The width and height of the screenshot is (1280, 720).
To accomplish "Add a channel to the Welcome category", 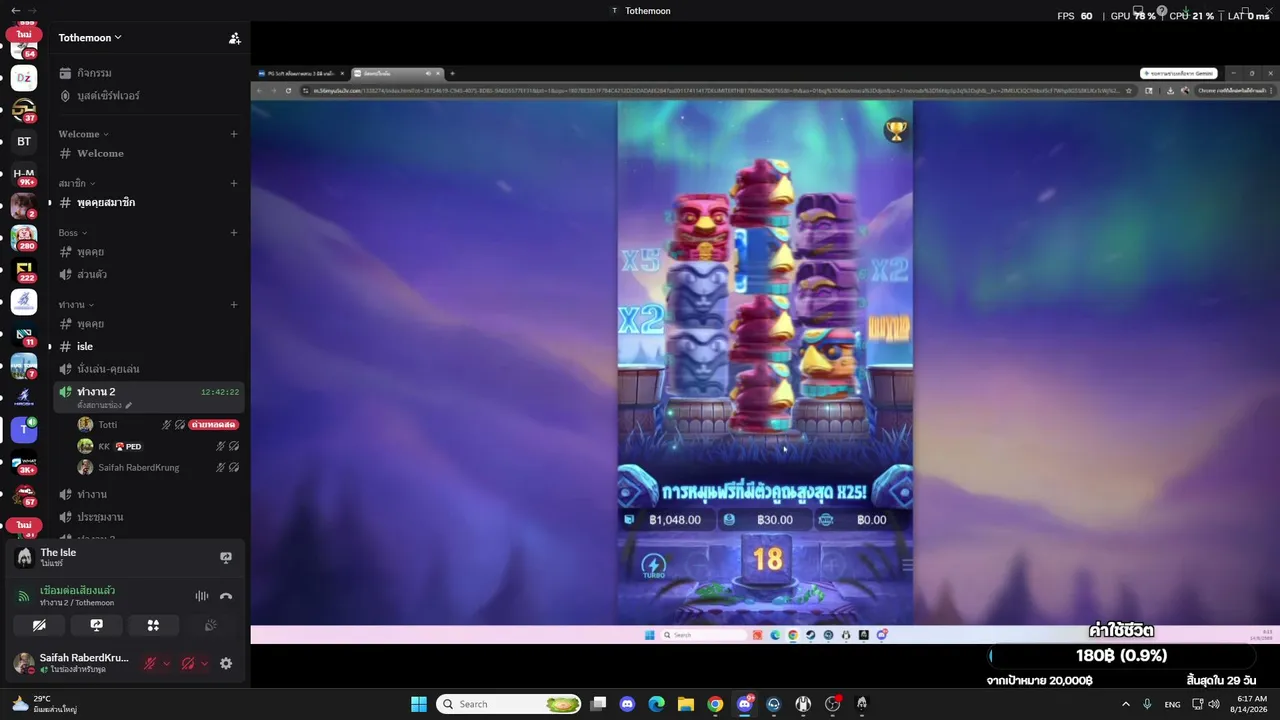I will pyautogui.click(x=234, y=134).
